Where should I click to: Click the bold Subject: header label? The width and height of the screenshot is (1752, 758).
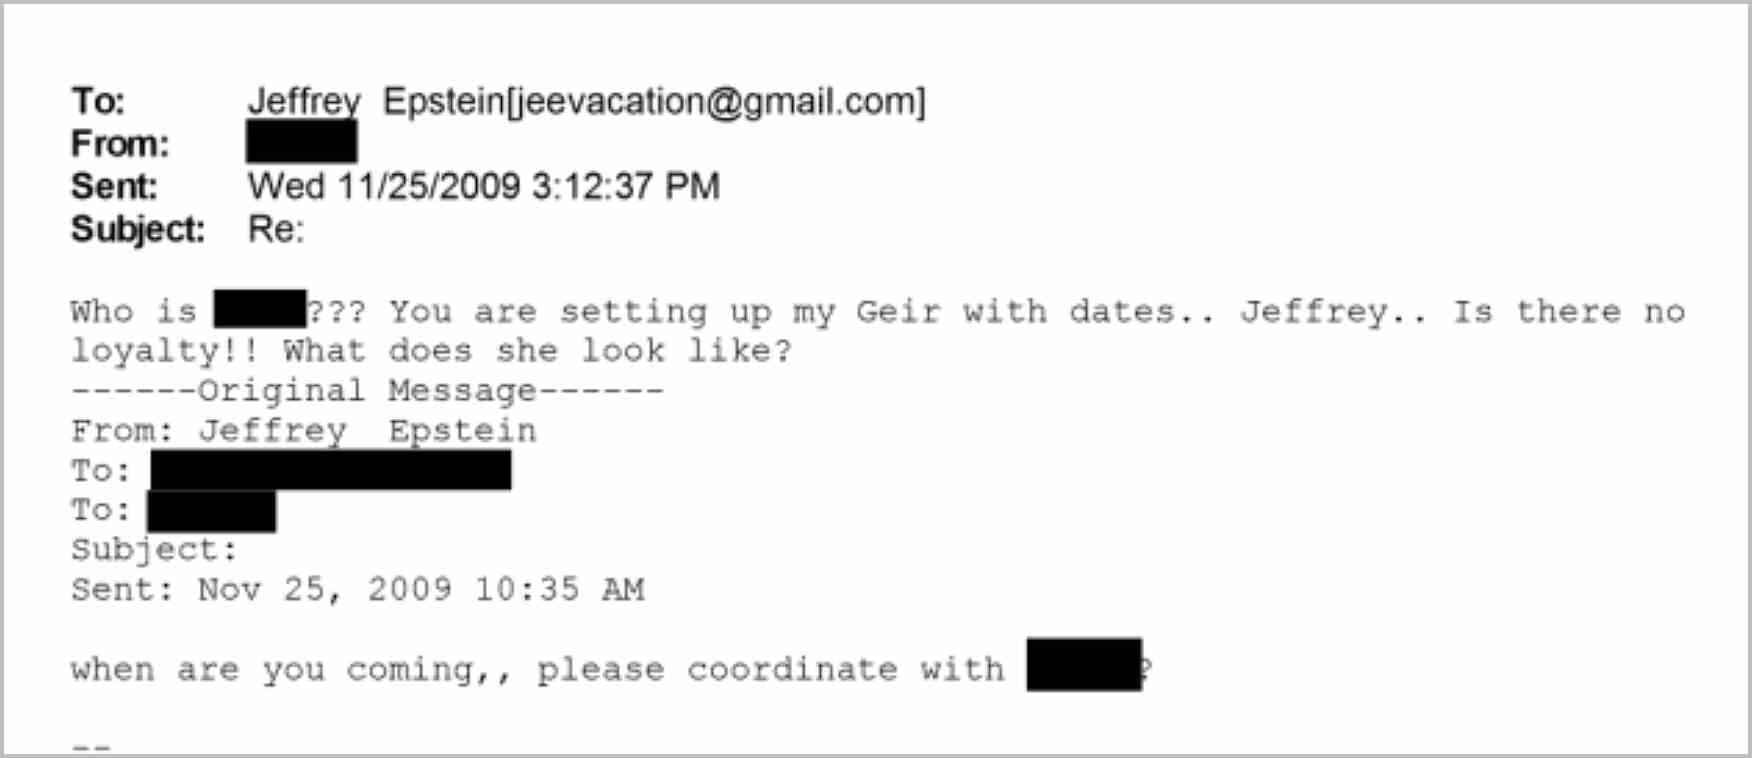coord(137,230)
